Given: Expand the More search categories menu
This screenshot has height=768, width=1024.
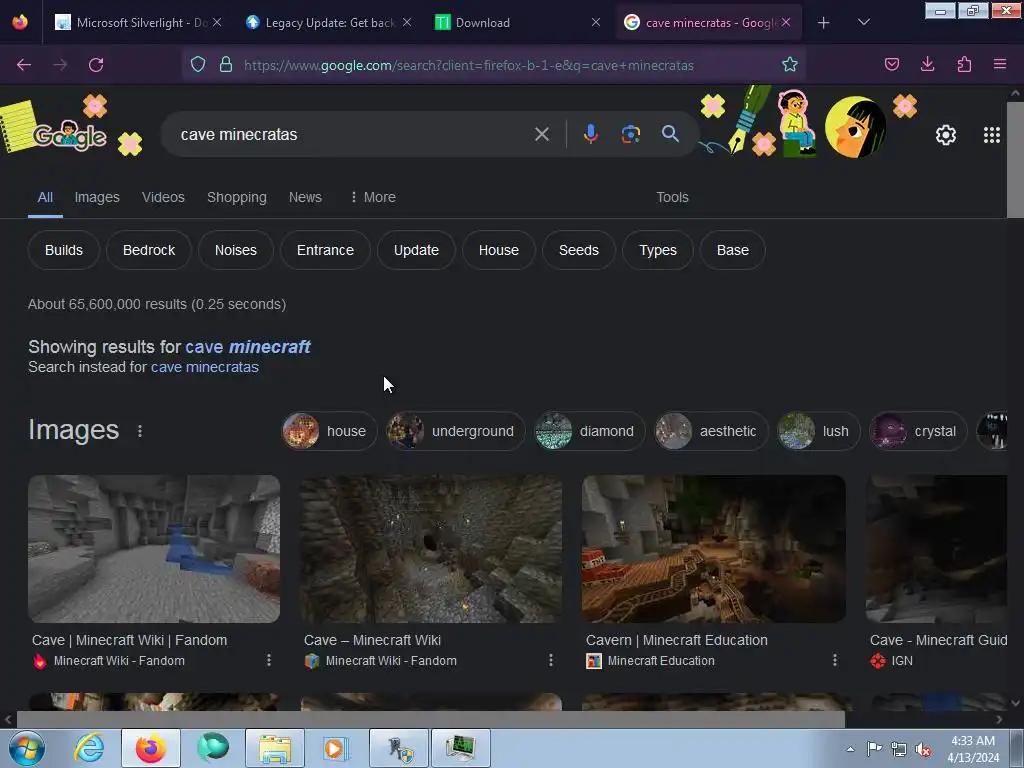Looking at the screenshot, I should point(373,197).
